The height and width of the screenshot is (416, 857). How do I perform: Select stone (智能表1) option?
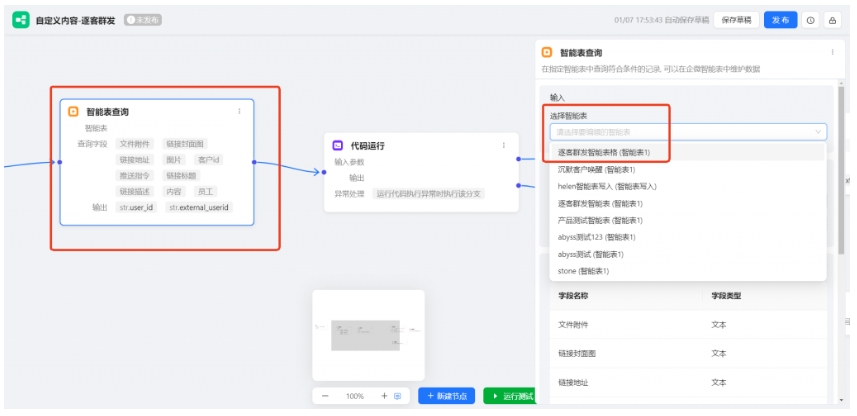688,271
